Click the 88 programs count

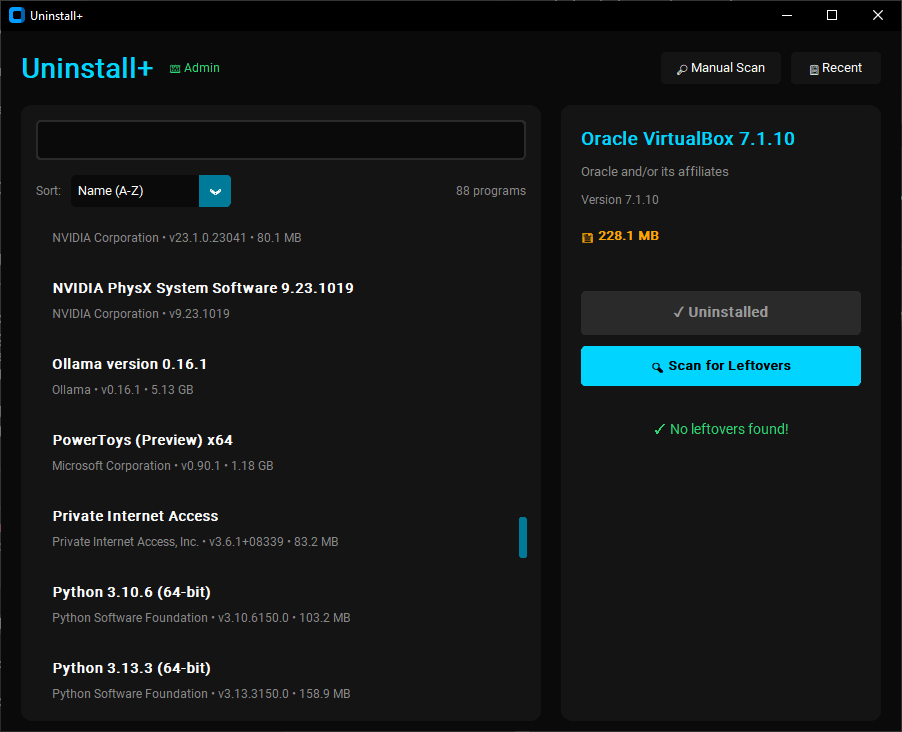click(491, 191)
